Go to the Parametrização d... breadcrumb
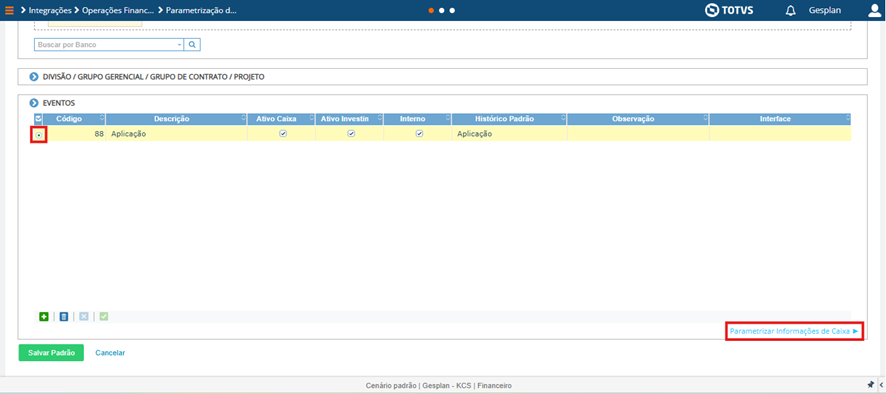 coord(201,10)
